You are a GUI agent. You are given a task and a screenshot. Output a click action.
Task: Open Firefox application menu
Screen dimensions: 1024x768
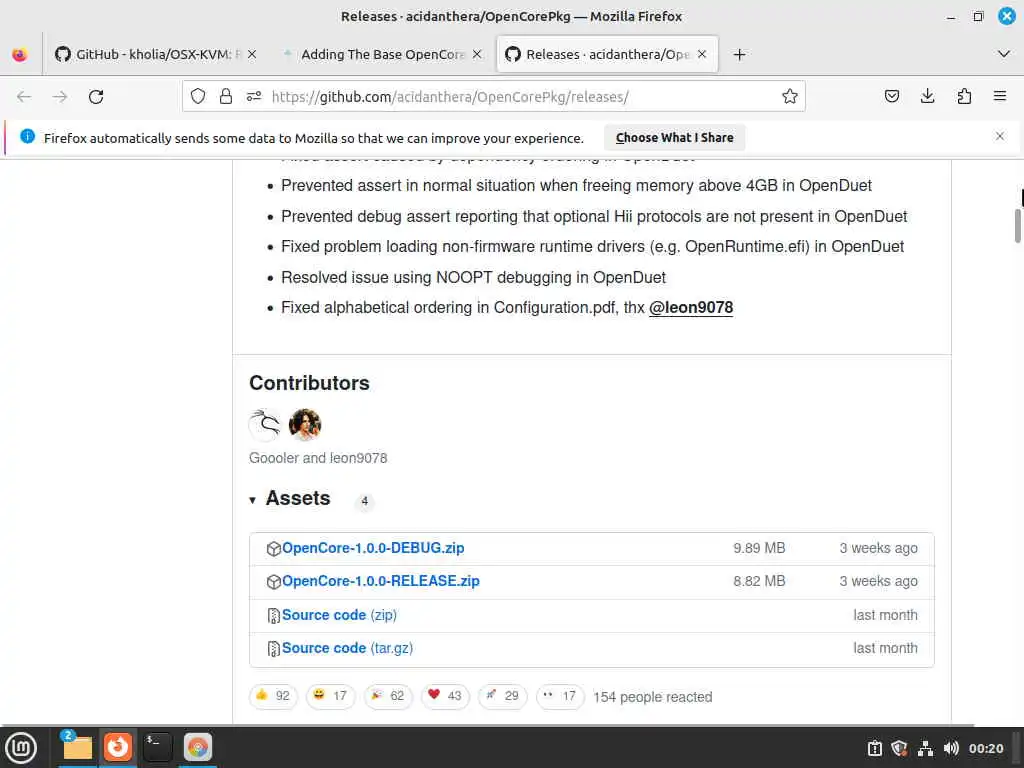click(1000, 97)
